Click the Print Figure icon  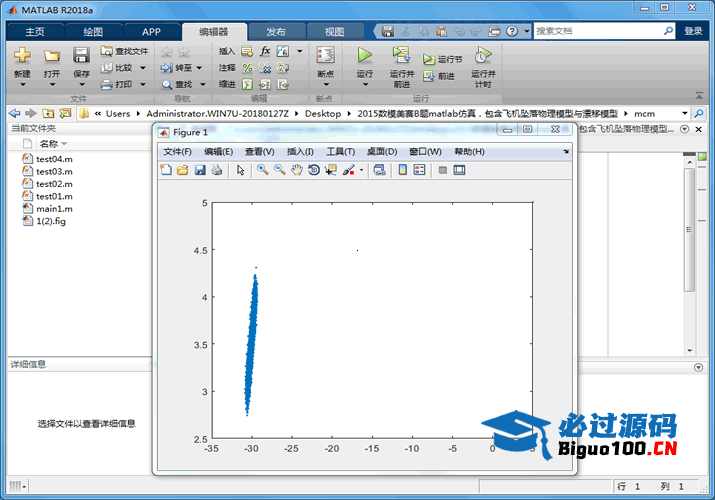[x=217, y=170]
